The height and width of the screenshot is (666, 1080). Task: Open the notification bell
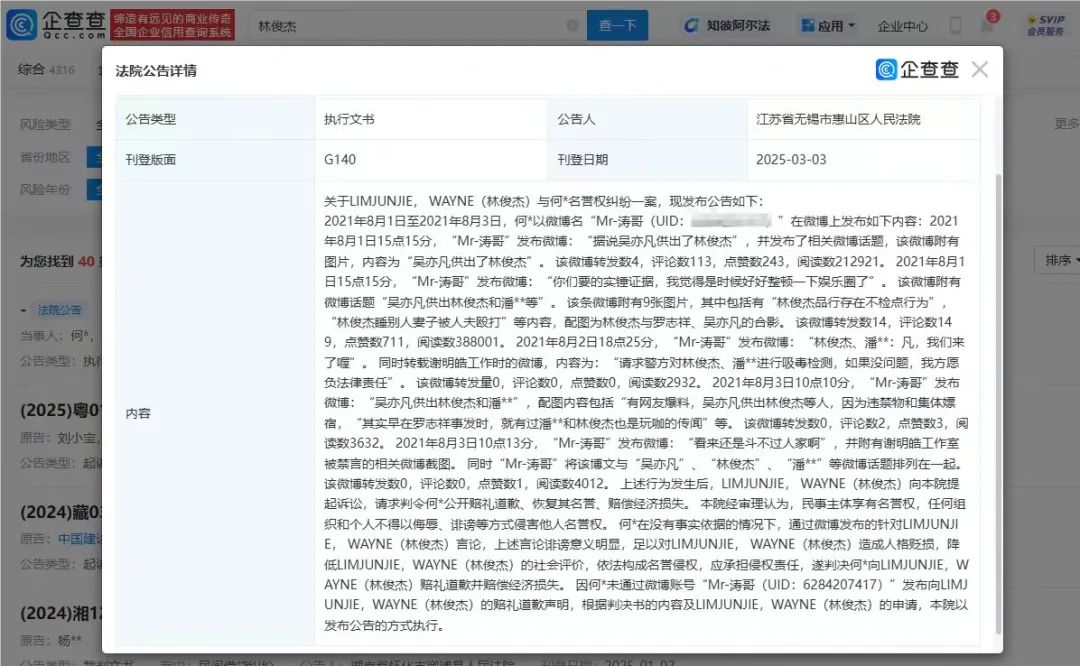987,27
